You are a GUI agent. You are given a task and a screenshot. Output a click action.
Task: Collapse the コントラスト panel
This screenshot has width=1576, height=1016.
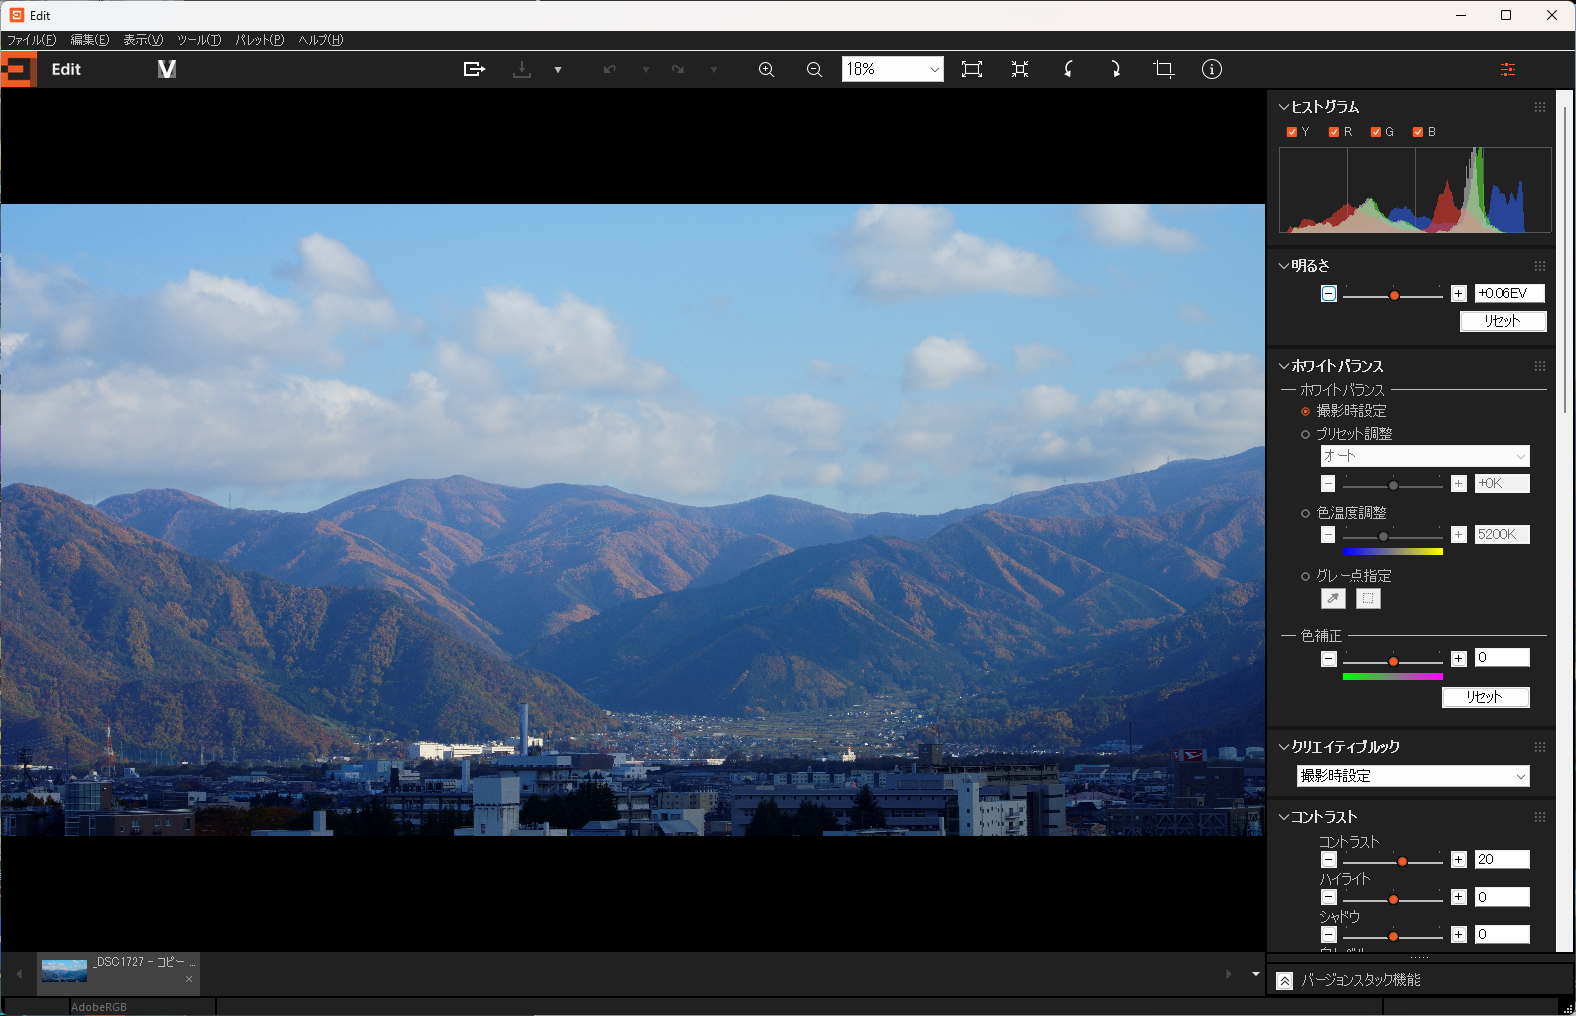1284,817
